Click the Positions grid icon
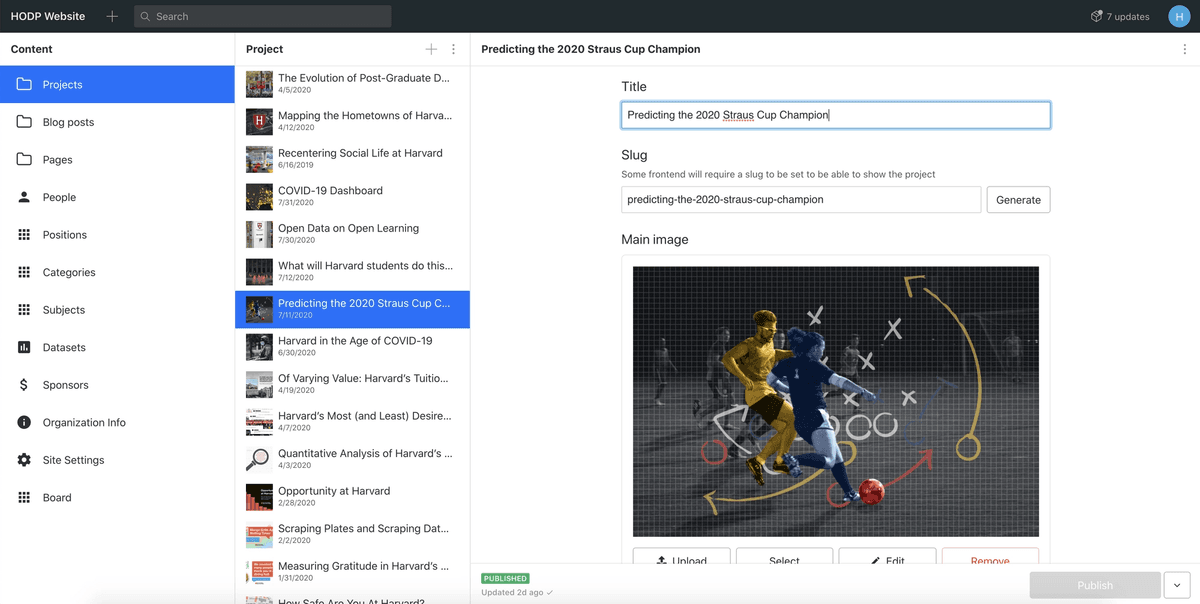Image resolution: width=1200 pixels, height=604 pixels. tap(24, 234)
